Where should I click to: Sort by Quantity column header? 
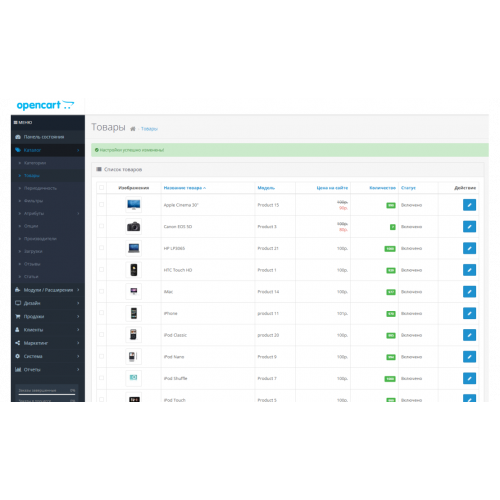point(382,188)
